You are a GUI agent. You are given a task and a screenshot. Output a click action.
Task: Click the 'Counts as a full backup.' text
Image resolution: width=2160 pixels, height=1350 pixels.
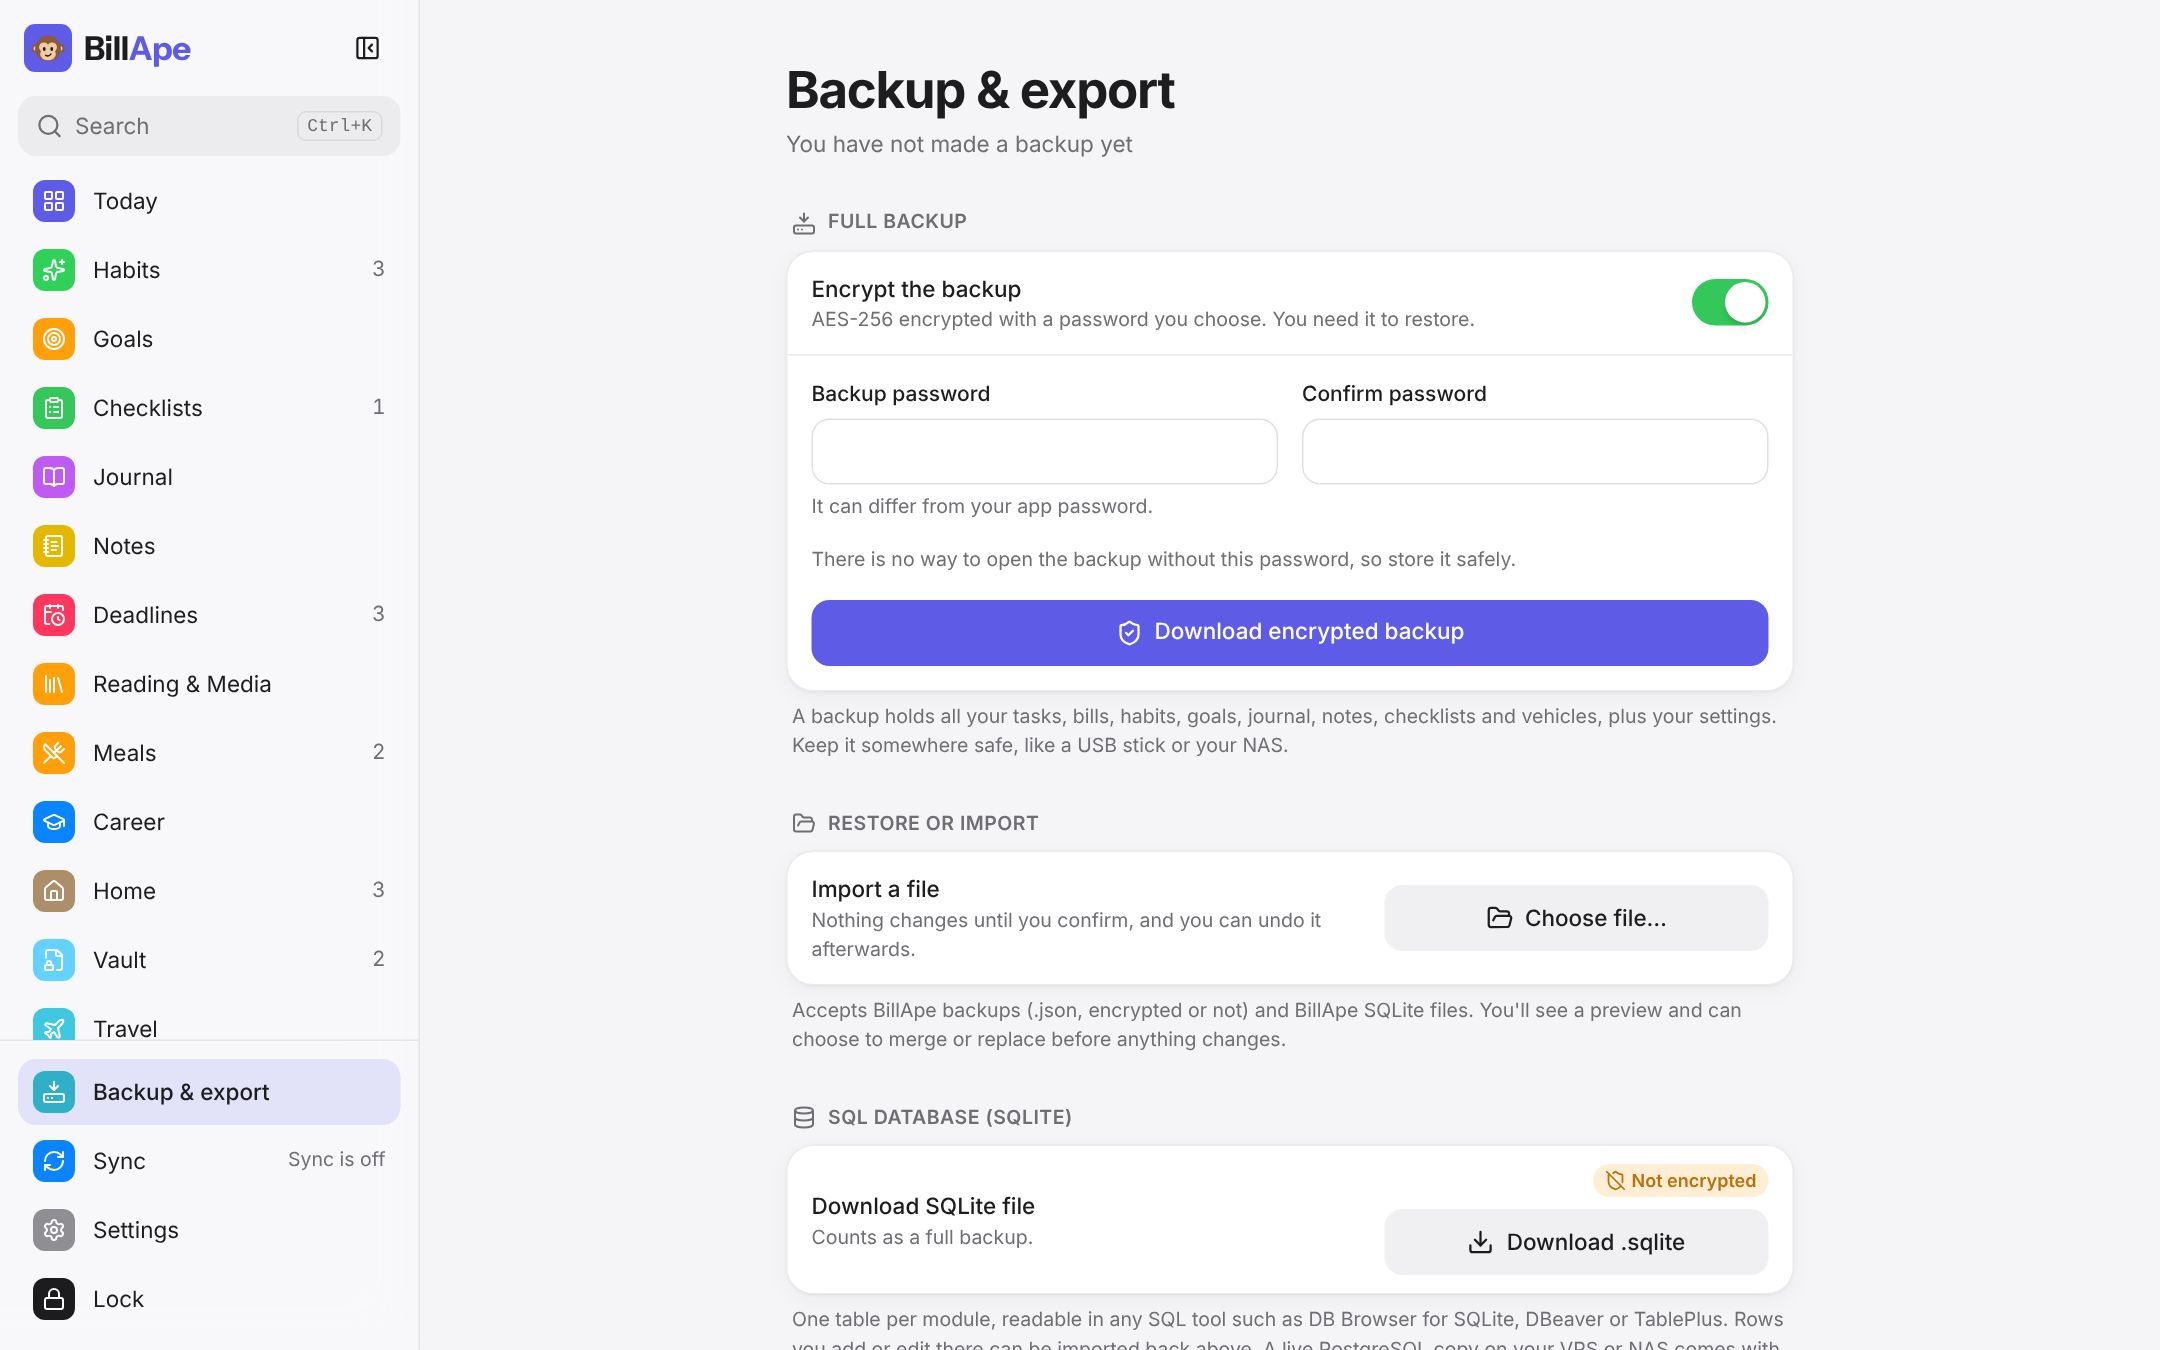pos(922,1237)
